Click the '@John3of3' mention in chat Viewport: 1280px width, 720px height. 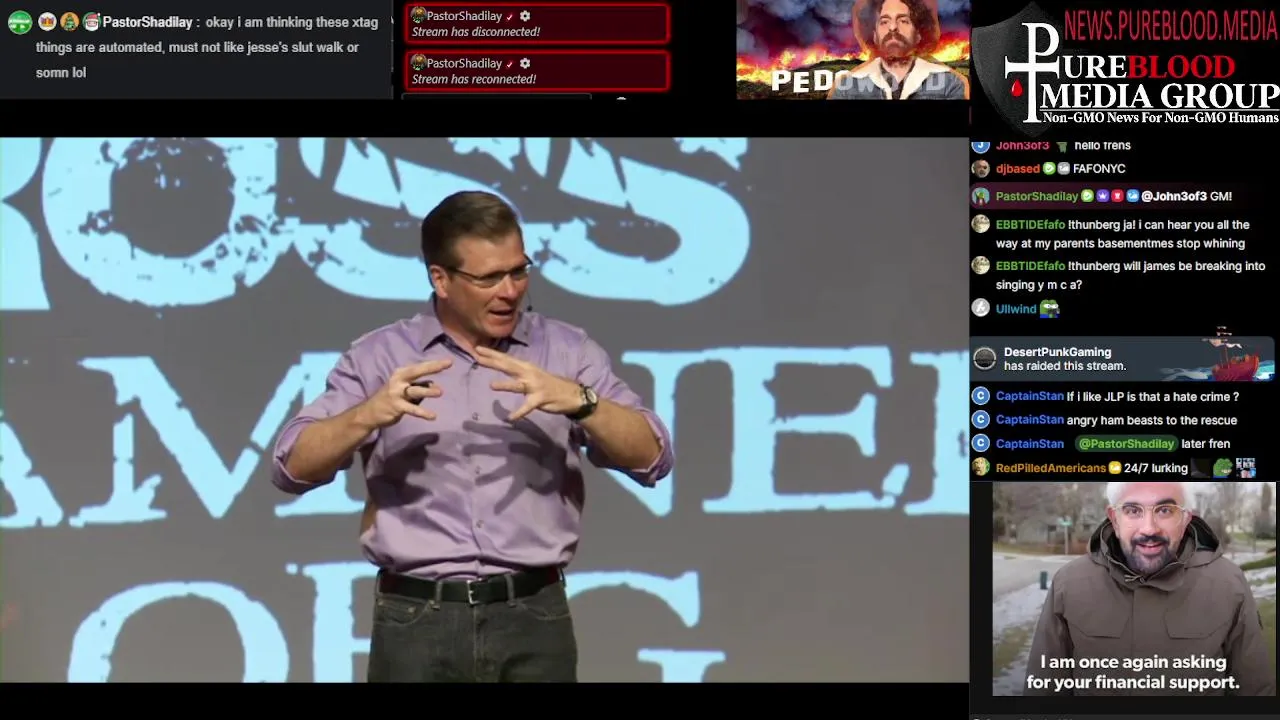point(1174,196)
